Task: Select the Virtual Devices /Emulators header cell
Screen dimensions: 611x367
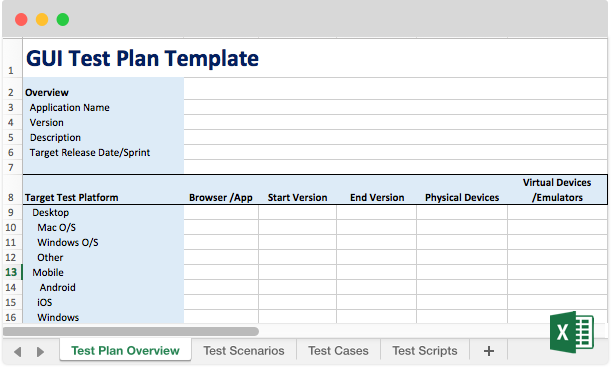Action: [557, 190]
